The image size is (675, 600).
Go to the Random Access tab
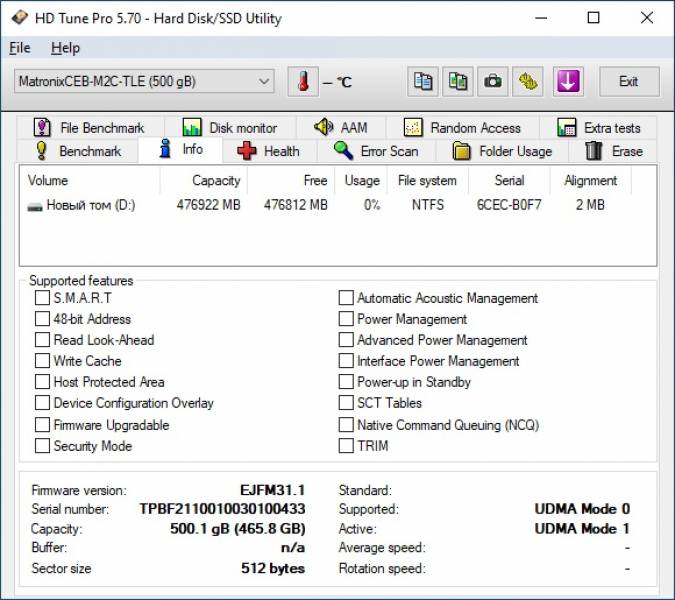click(462, 128)
